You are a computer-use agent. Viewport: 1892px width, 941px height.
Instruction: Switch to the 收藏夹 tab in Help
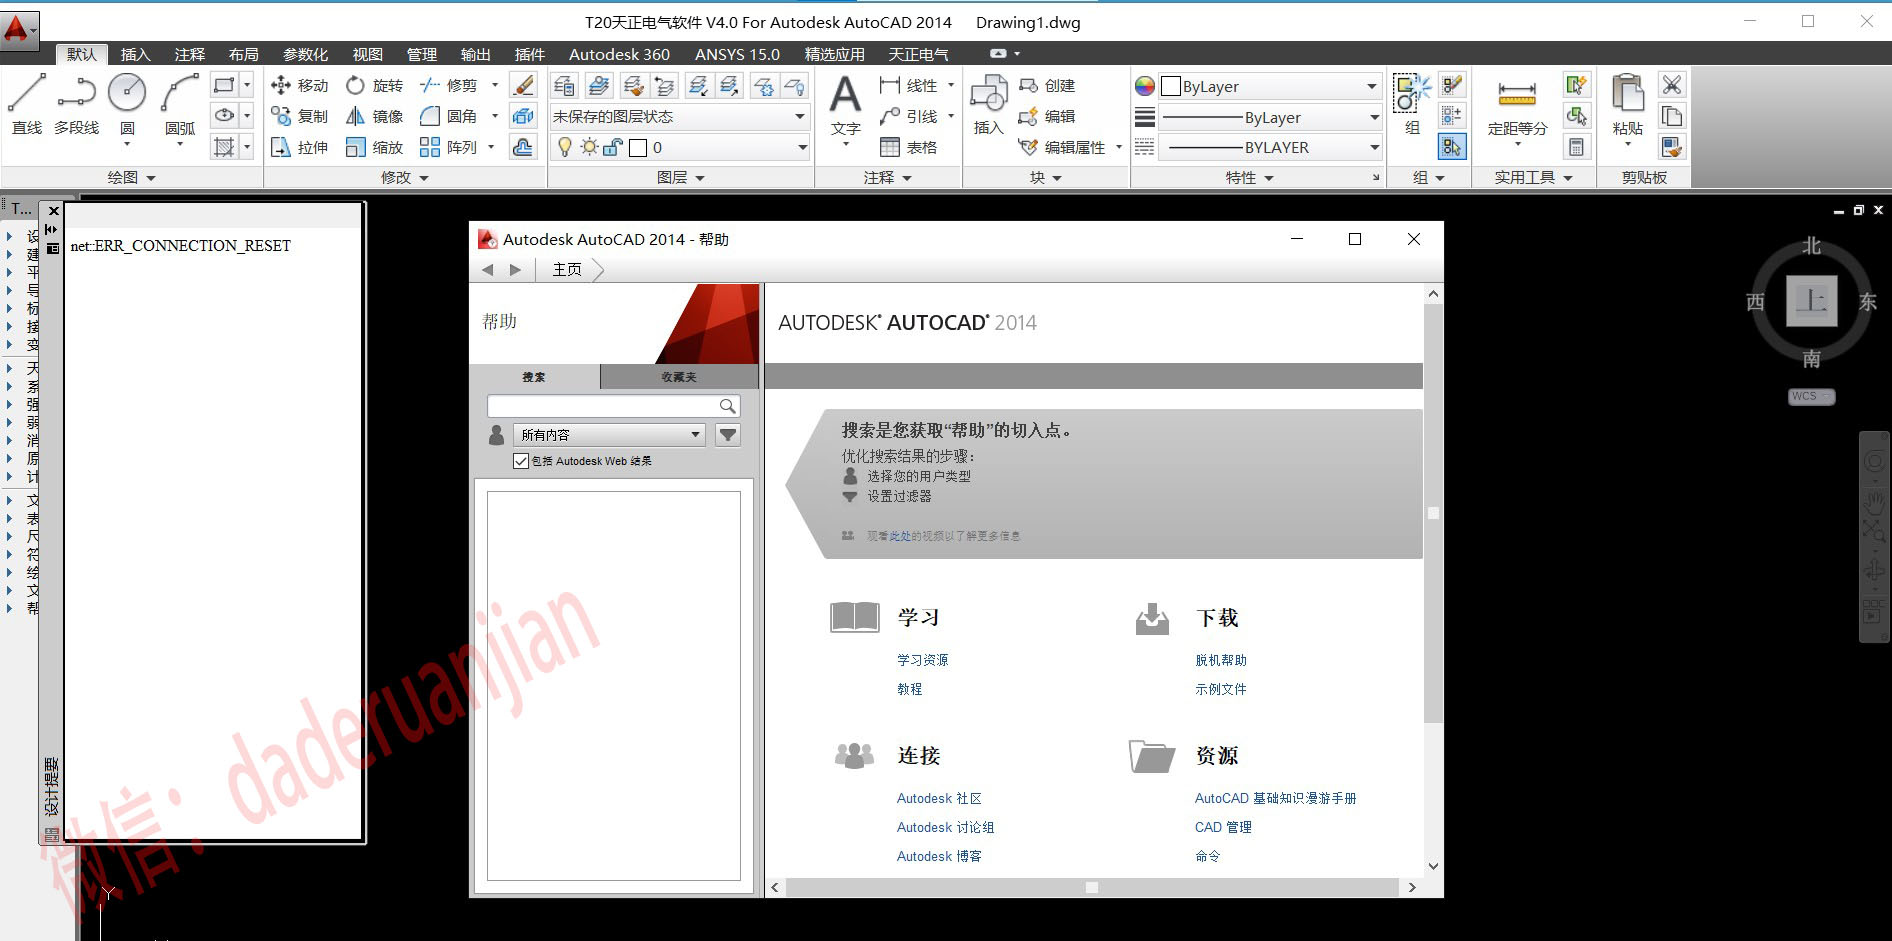coord(678,377)
